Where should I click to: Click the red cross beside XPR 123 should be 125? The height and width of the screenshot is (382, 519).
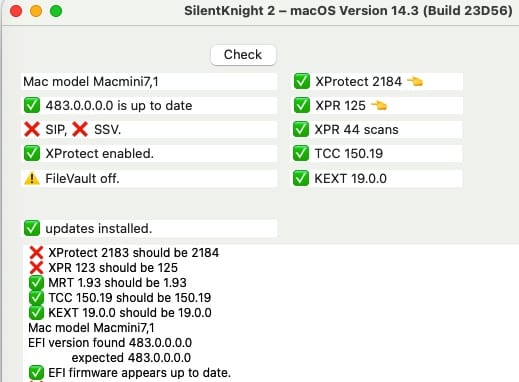click(36, 268)
